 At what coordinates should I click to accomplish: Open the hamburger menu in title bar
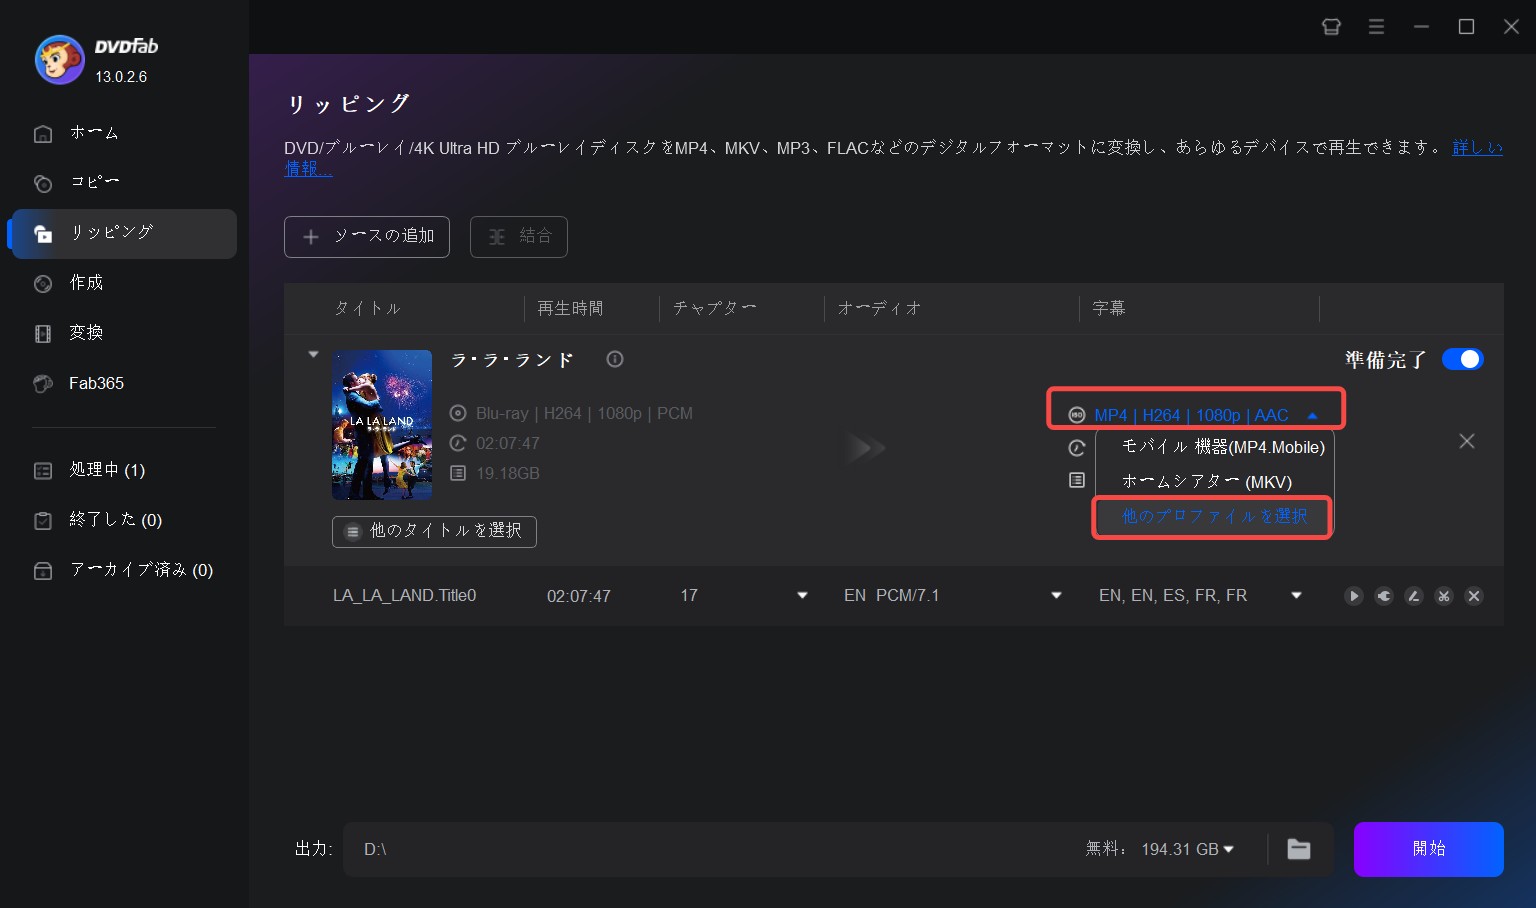point(1376,27)
